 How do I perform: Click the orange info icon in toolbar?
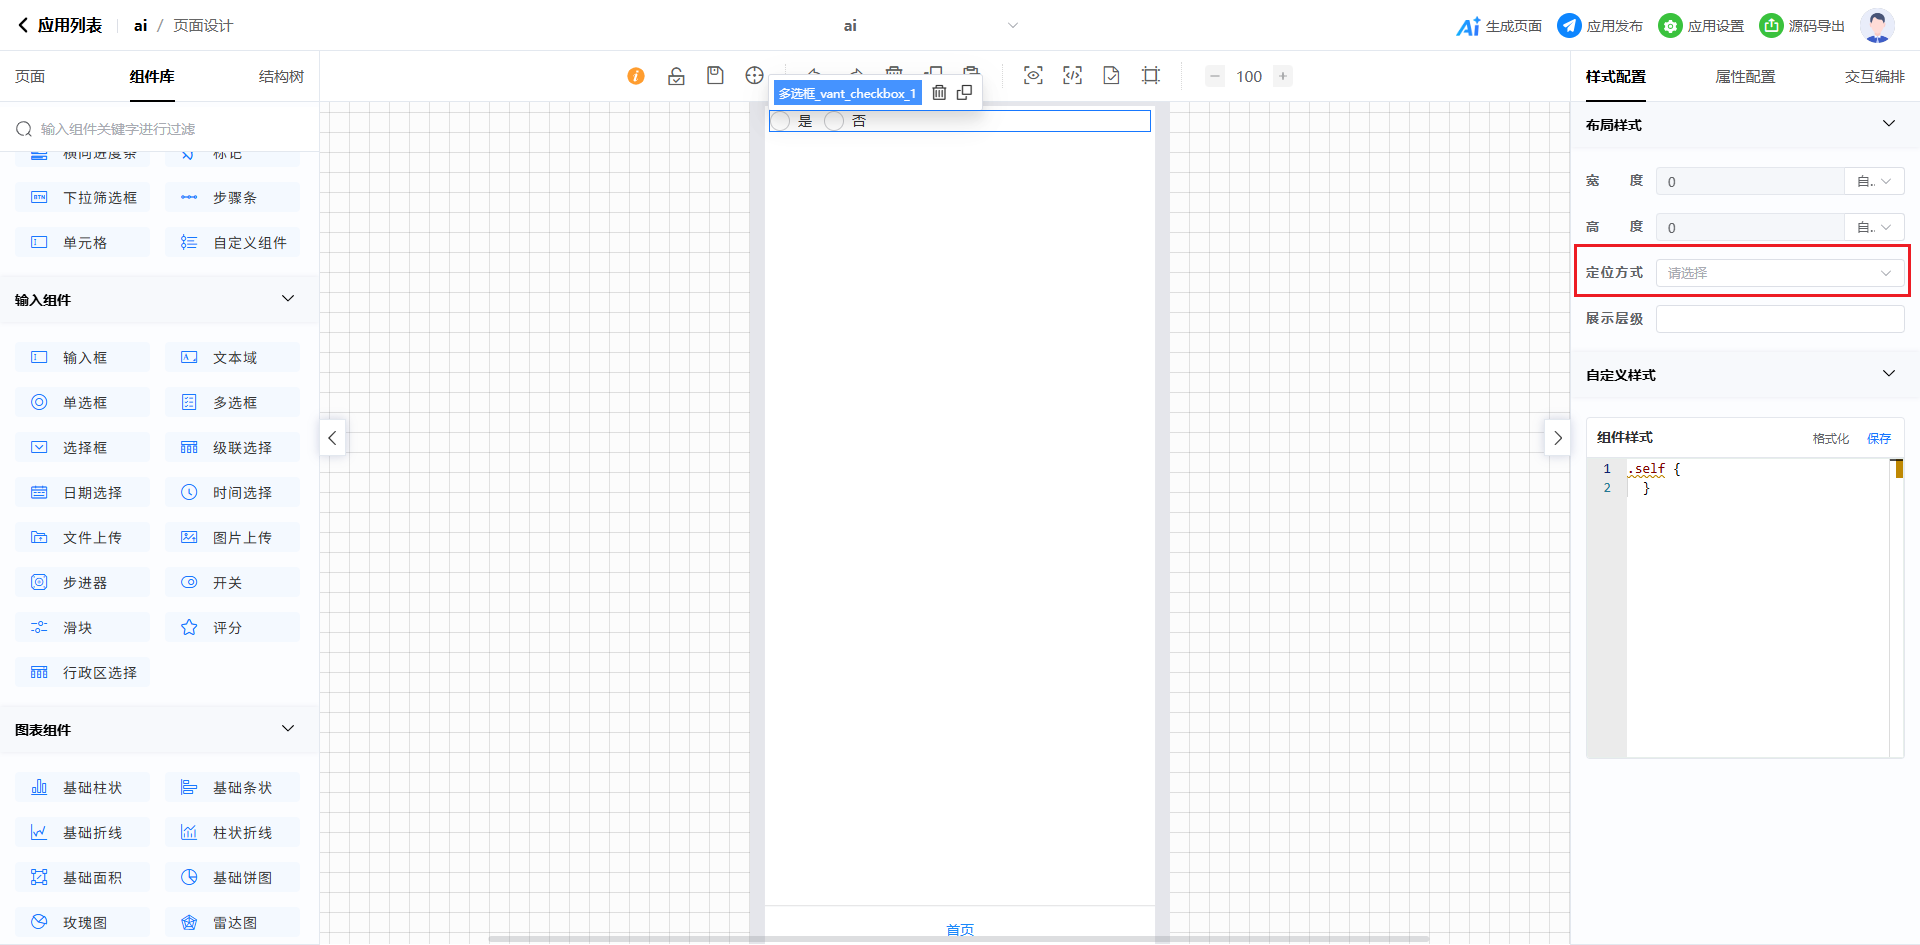click(636, 76)
